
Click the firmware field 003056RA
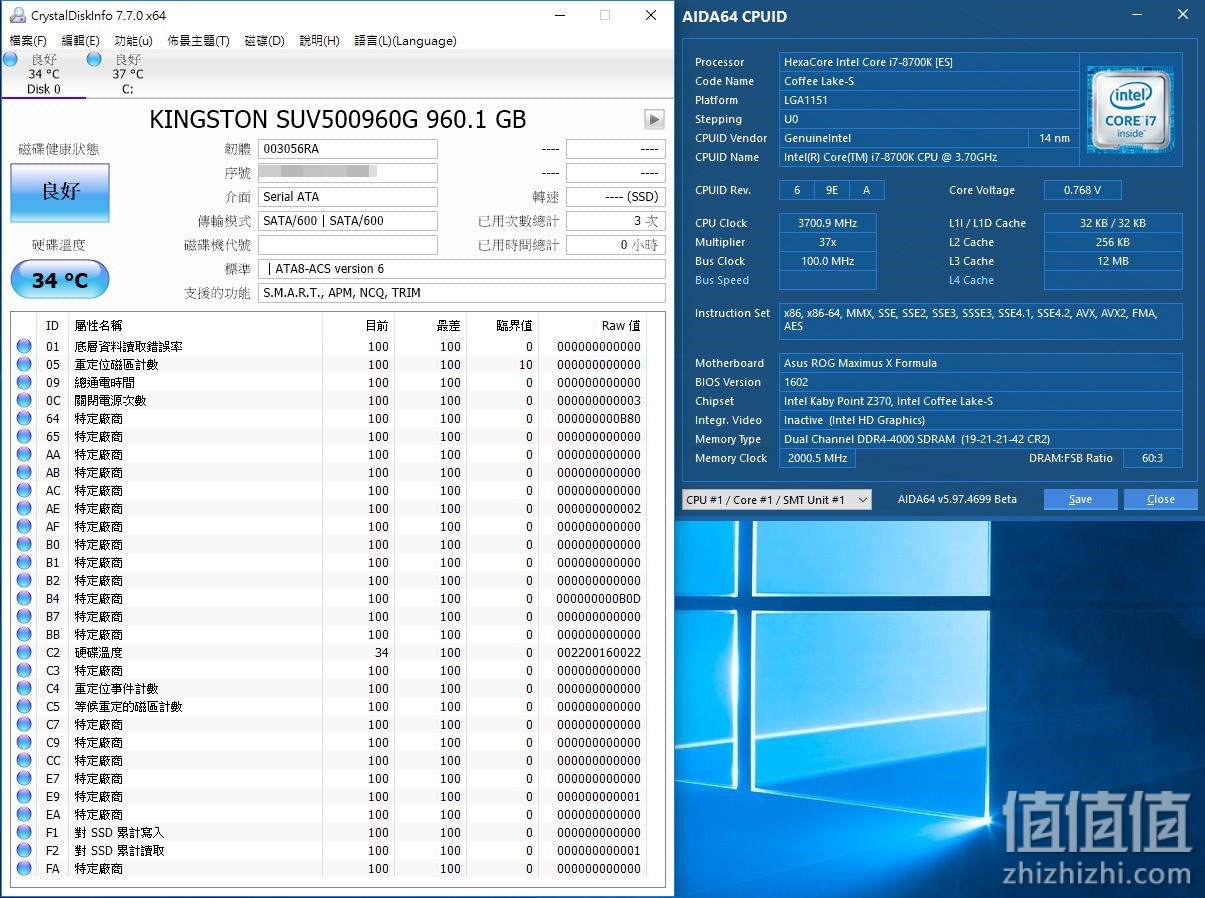(348, 149)
